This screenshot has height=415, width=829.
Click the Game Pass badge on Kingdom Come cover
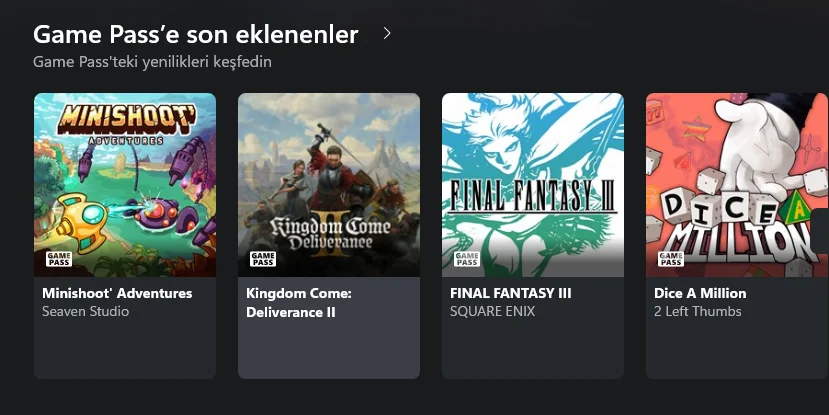pos(263,259)
